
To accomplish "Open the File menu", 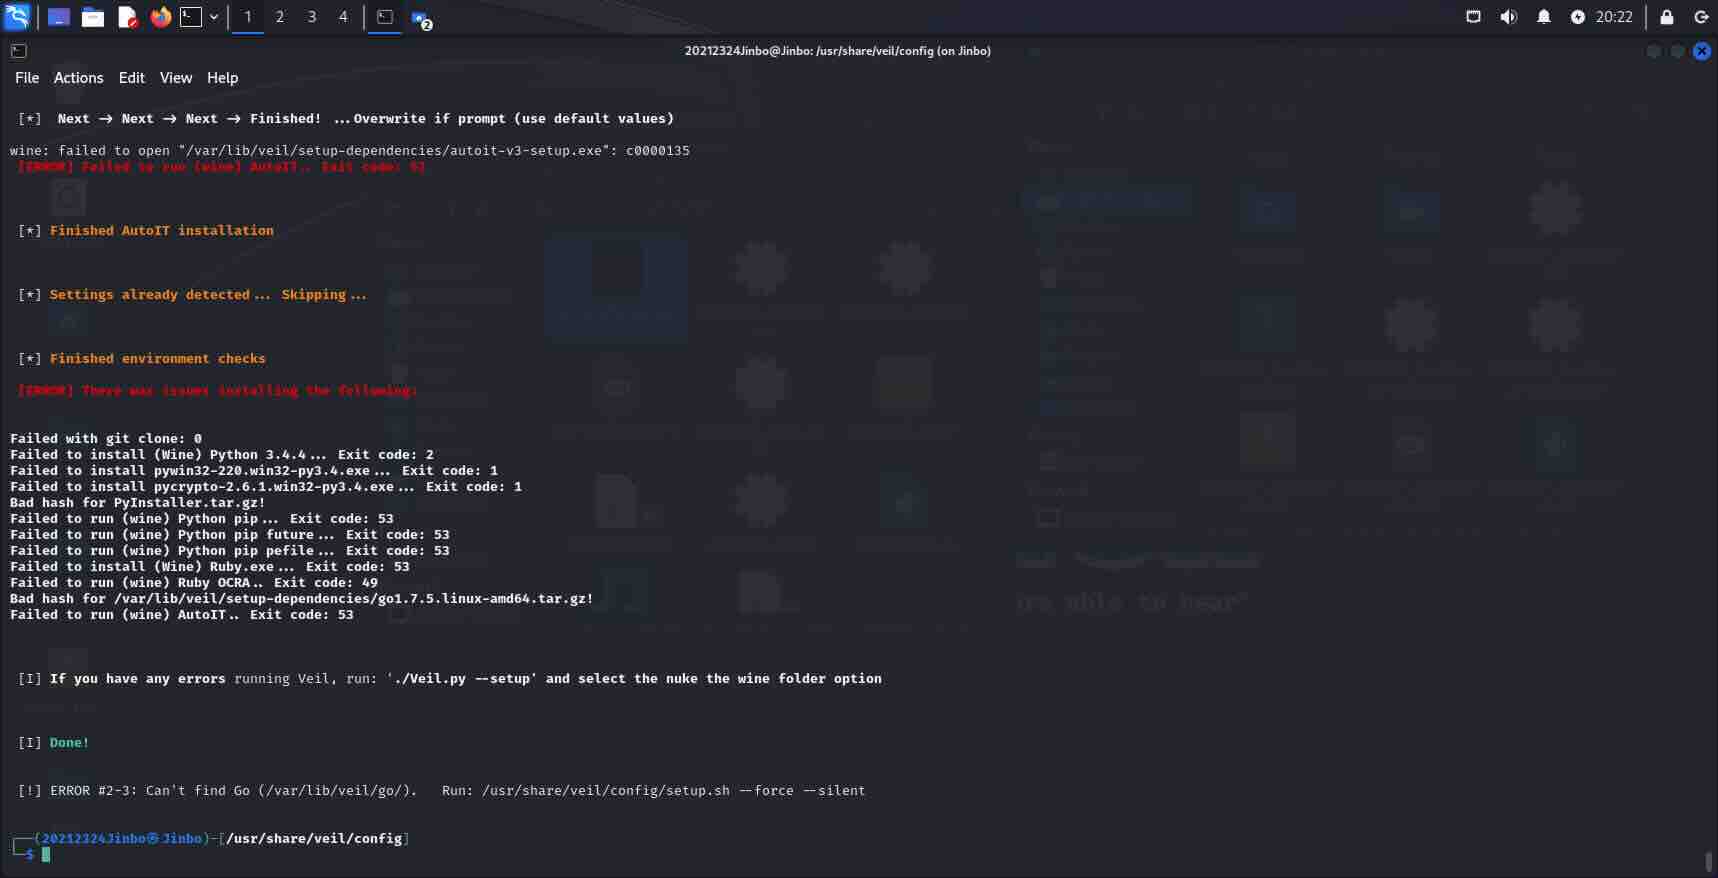I will [27, 78].
